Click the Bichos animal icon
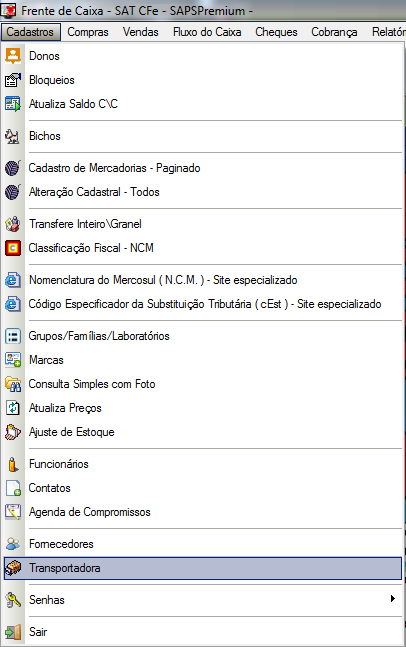This screenshot has width=406, height=647. [13, 136]
